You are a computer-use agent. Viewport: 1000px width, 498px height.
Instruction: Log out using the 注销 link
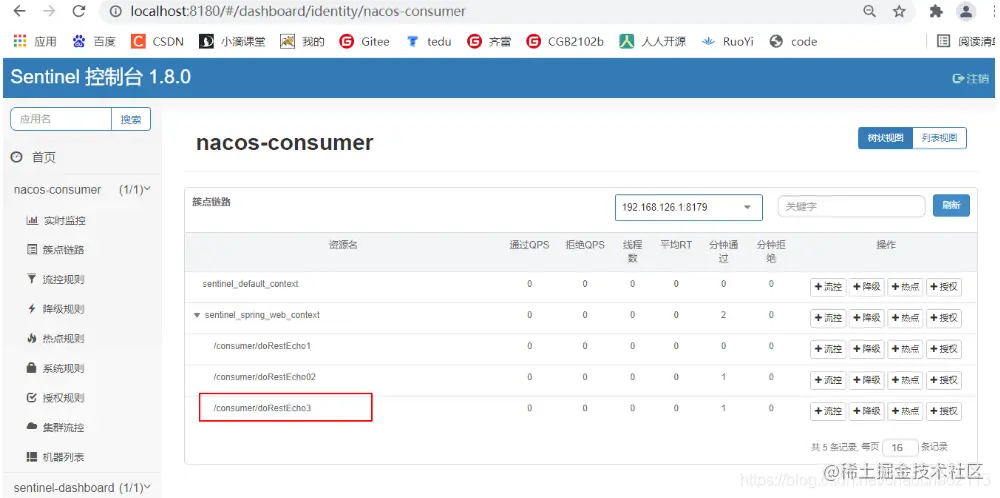971,78
